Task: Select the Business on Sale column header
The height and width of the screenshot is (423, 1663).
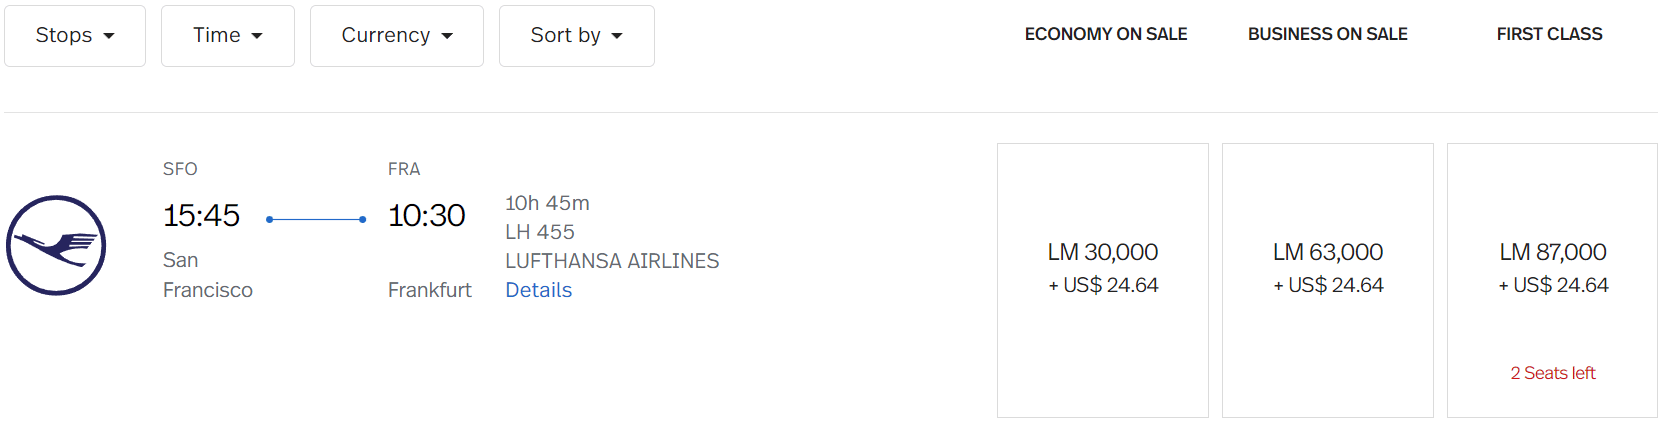Action: 1327,34
